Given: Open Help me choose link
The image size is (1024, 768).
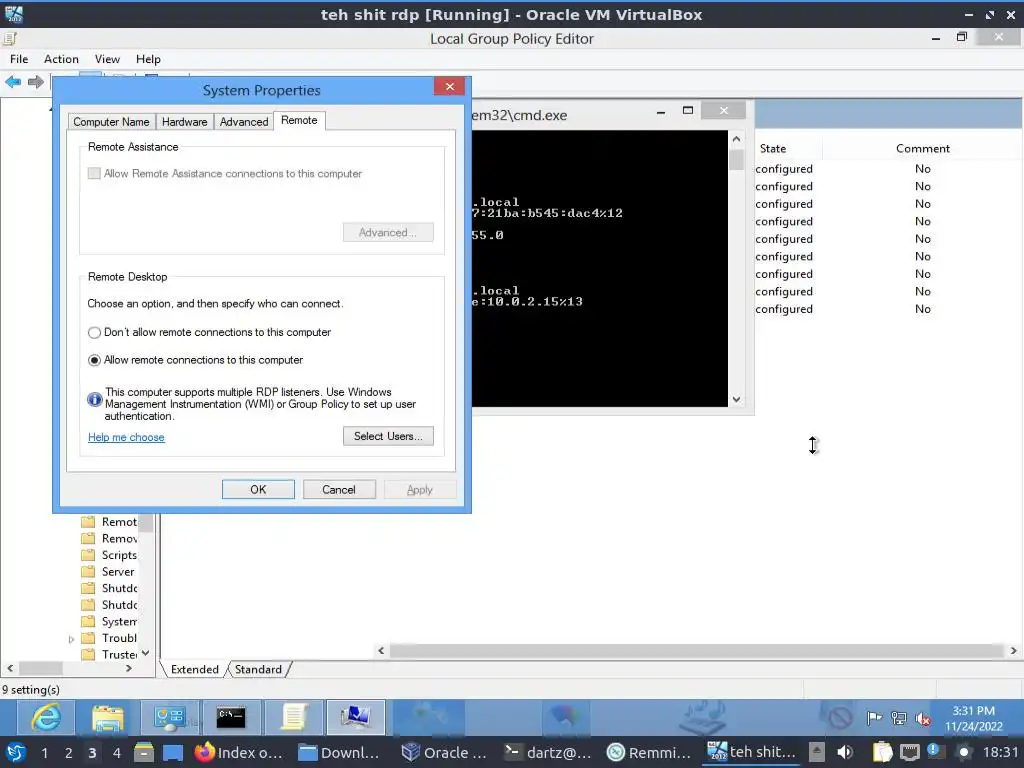Looking at the screenshot, I should click(x=126, y=438).
